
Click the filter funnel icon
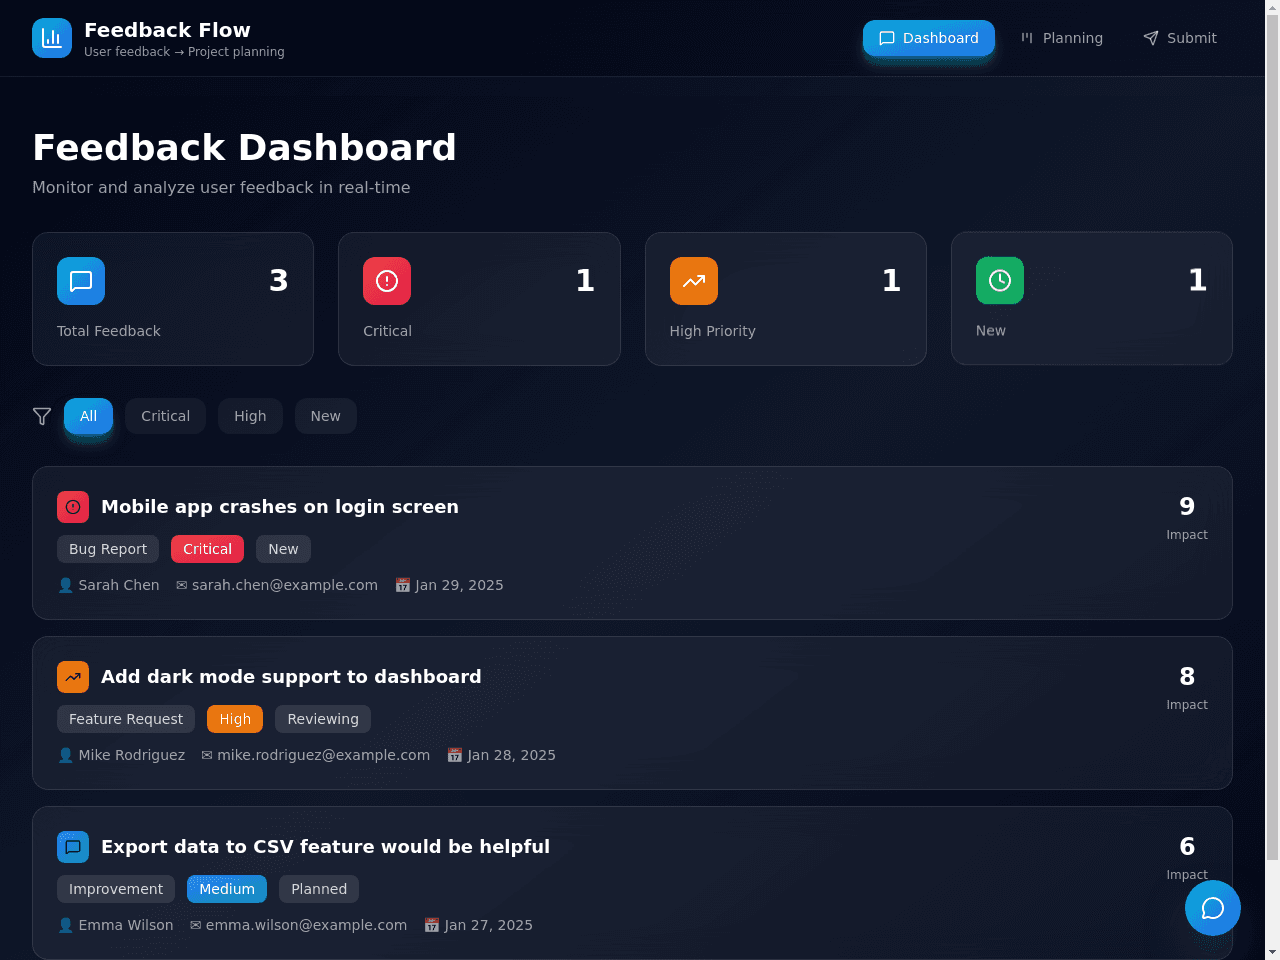click(42, 416)
